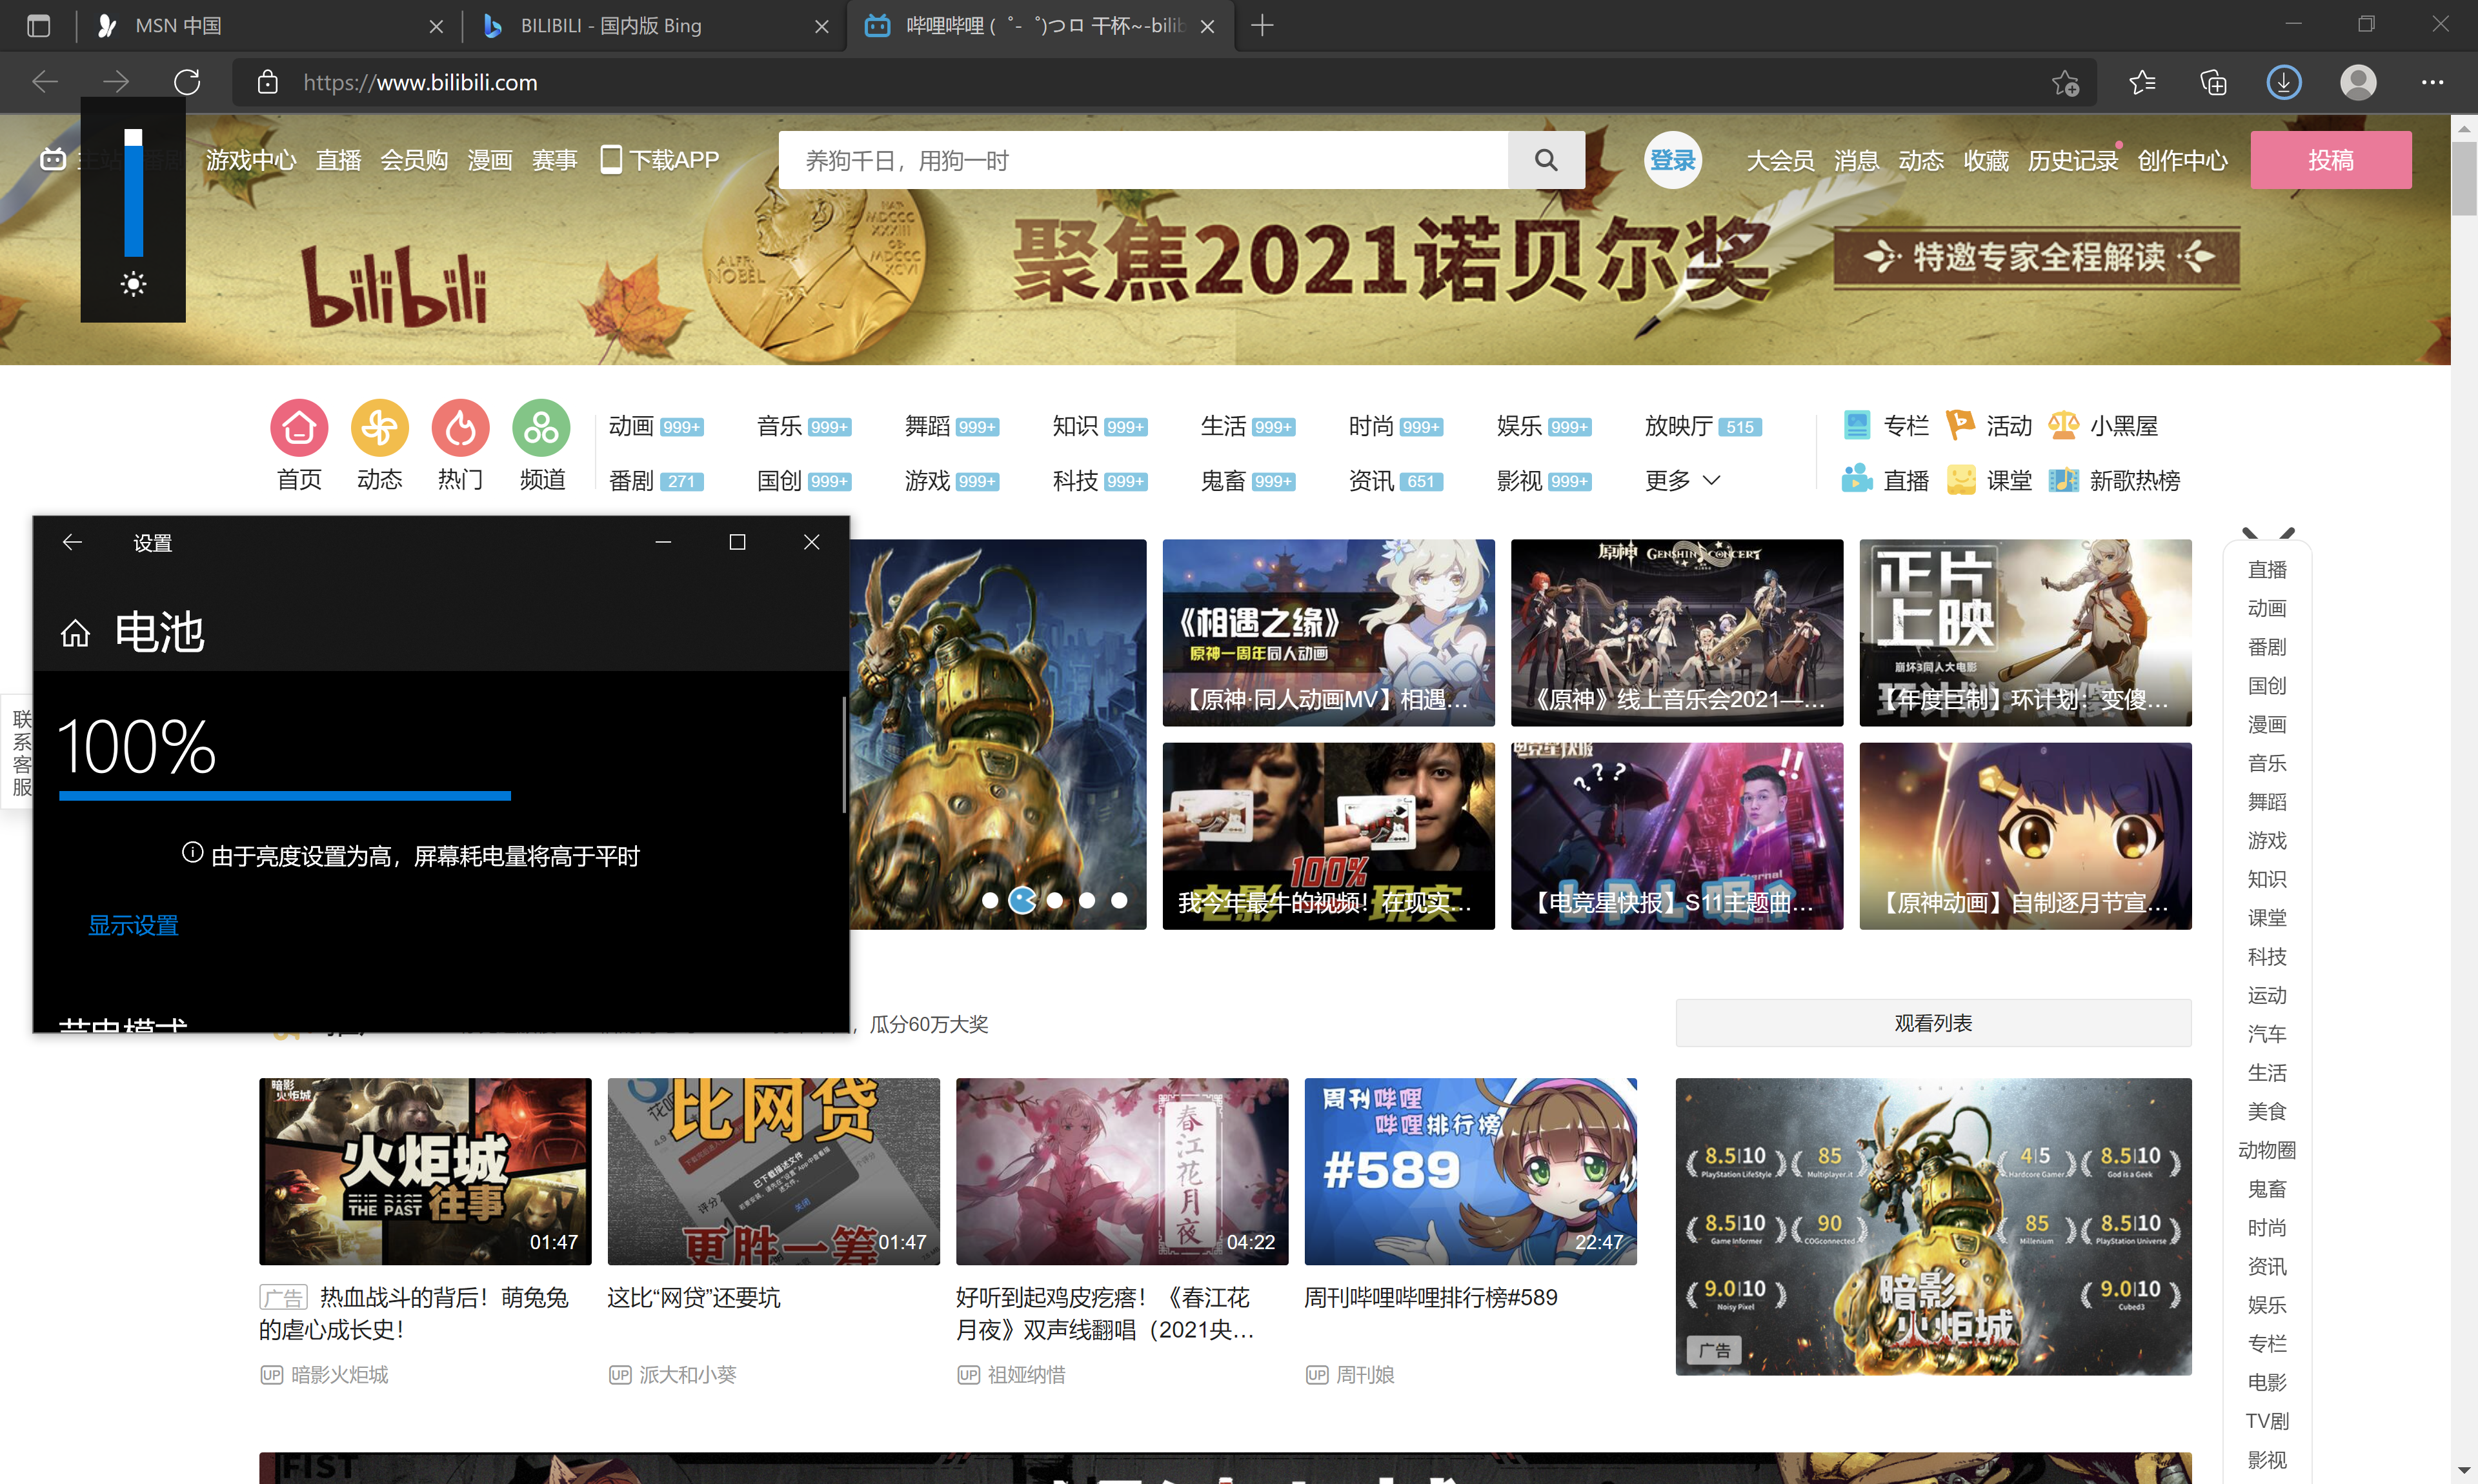2478x1484 pixels.
Task: Adjust the brightness slider in the flyout
Action: click(133, 192)
